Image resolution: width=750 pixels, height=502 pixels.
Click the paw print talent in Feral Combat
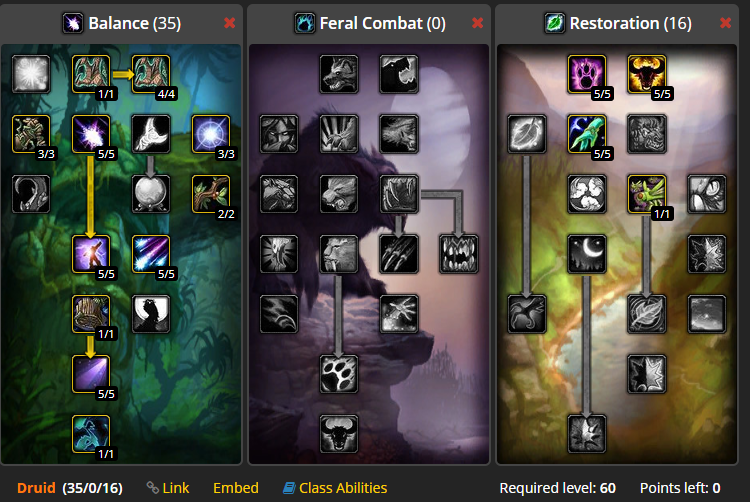click(339, 374)
